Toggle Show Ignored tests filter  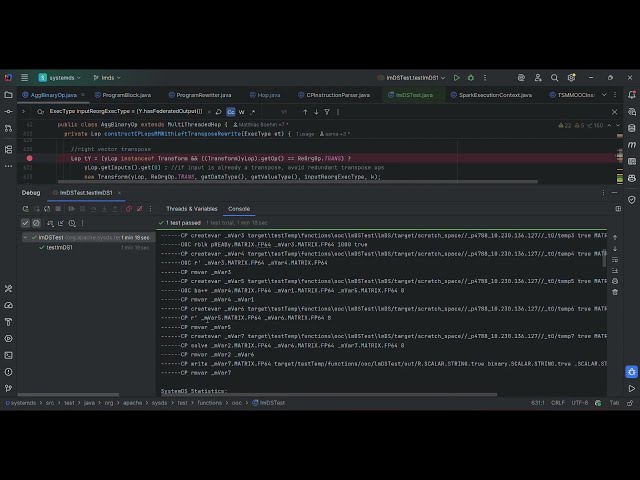36,223
